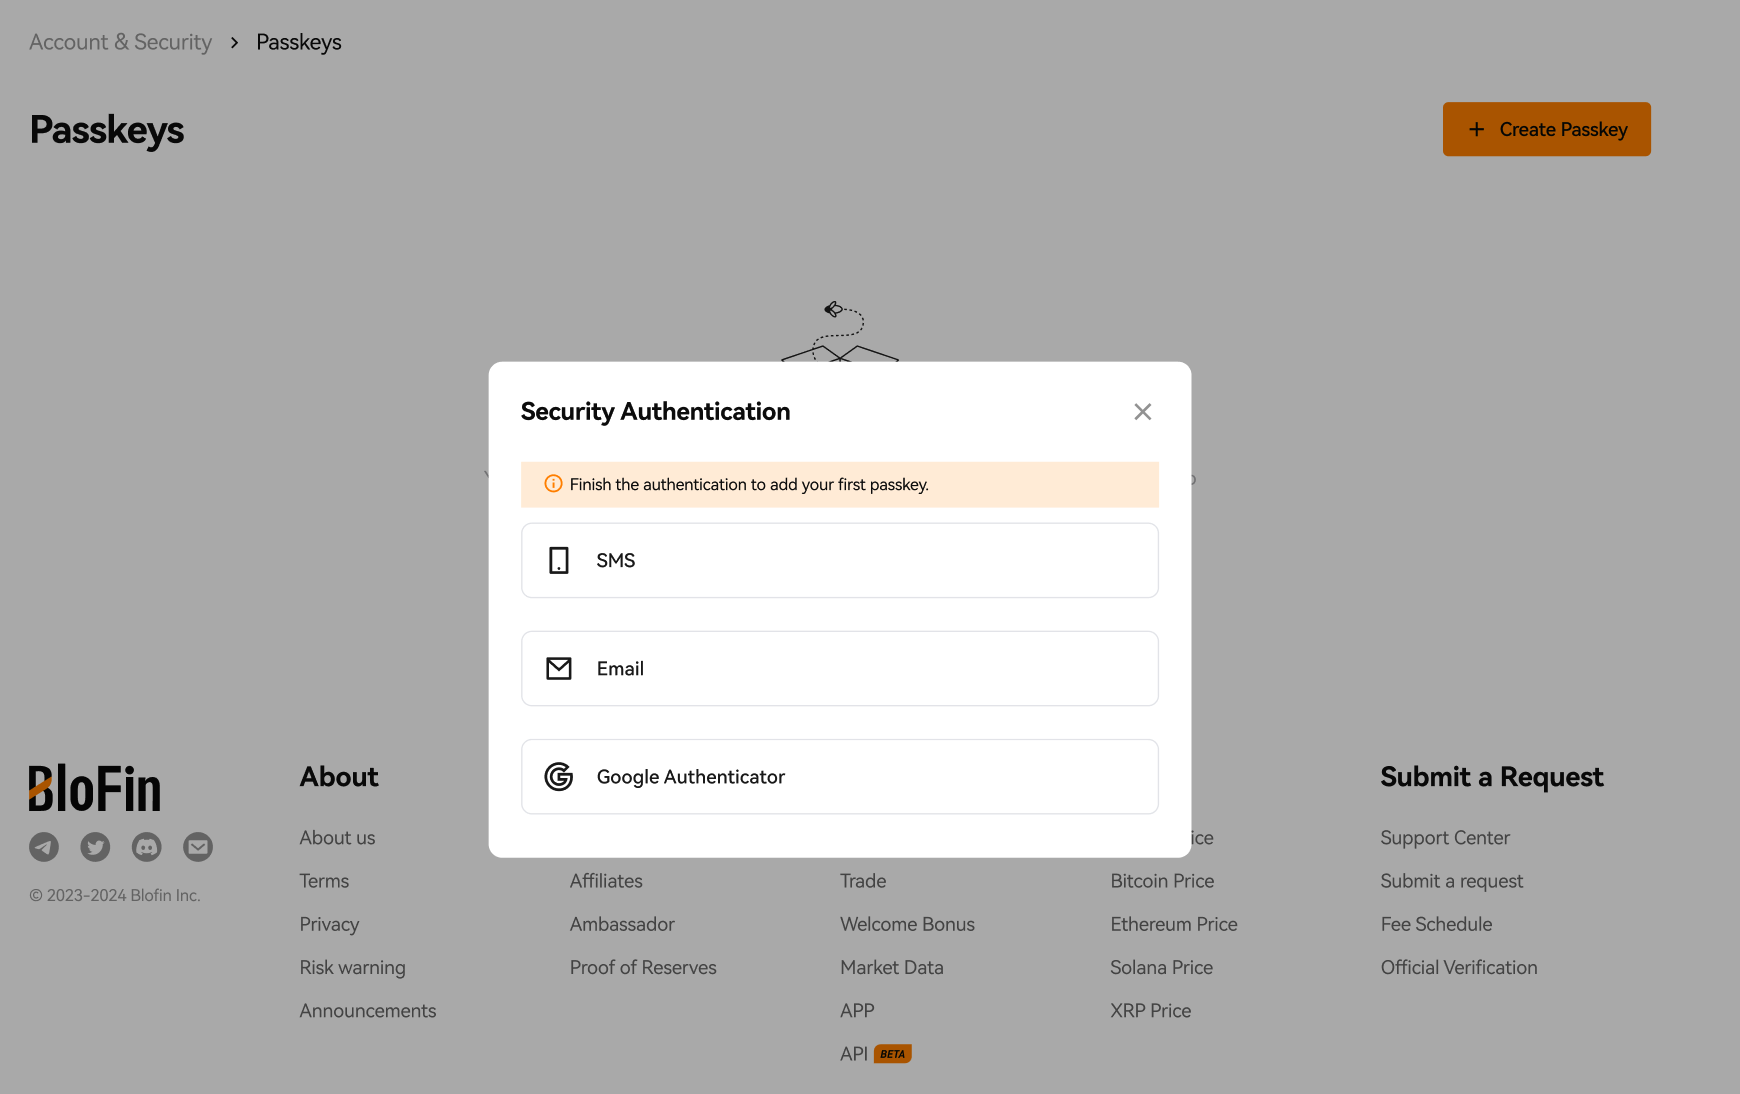The height and width of the screenshot is (1094, 1740).
Task: Open the Support Center link
Action: click(1445, 838)
